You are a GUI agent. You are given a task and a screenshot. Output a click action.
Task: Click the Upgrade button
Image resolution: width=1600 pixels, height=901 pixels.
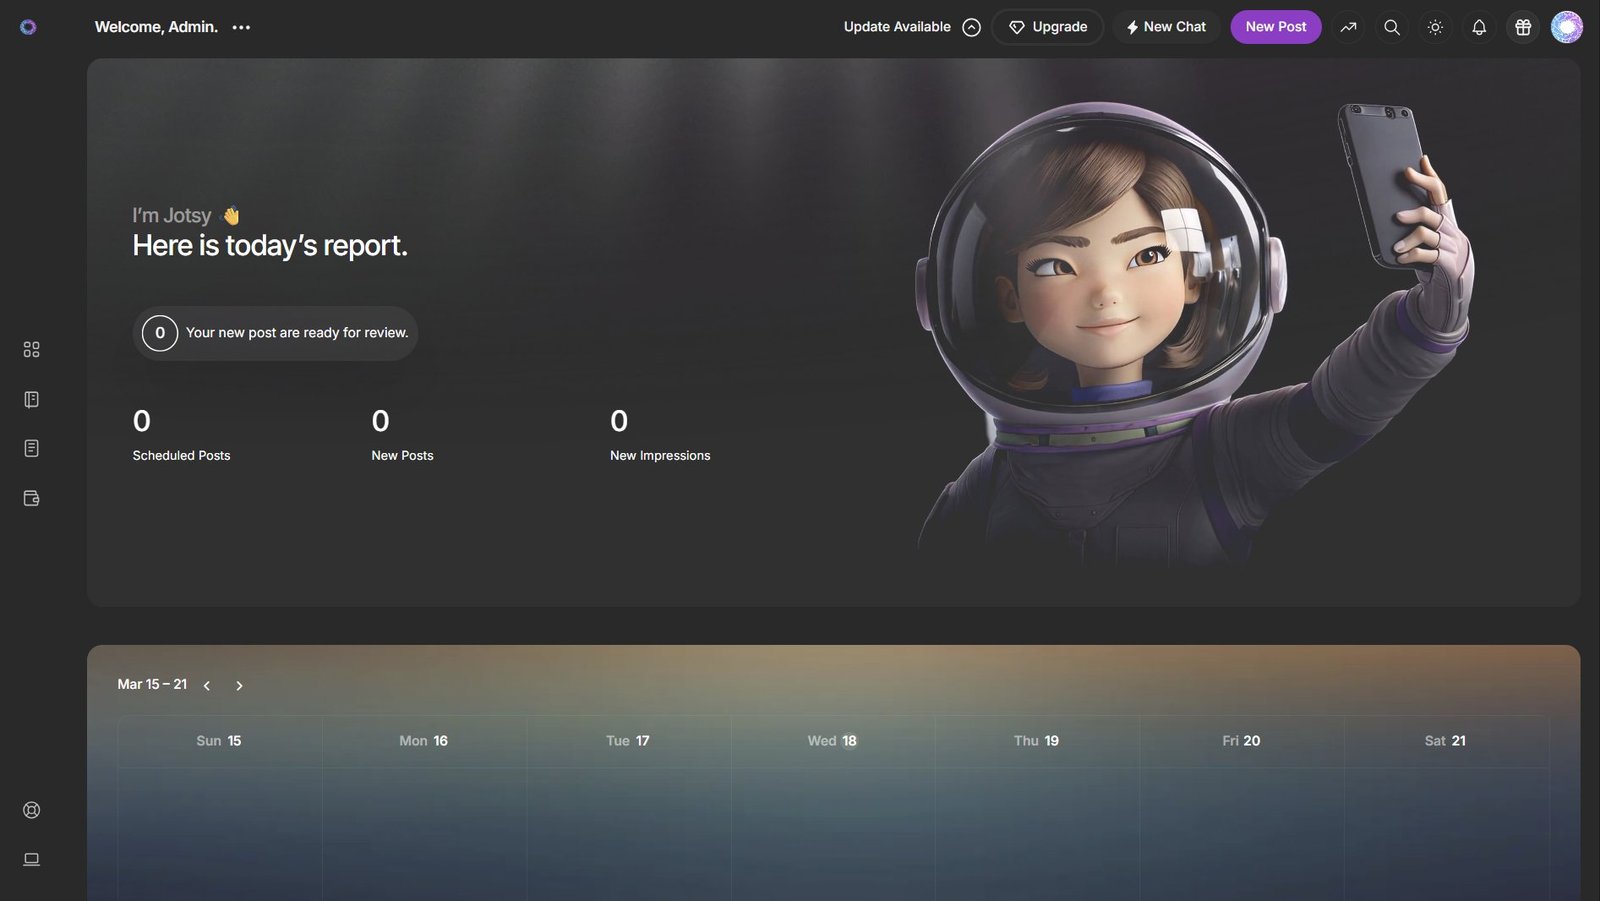(1047, 27)
